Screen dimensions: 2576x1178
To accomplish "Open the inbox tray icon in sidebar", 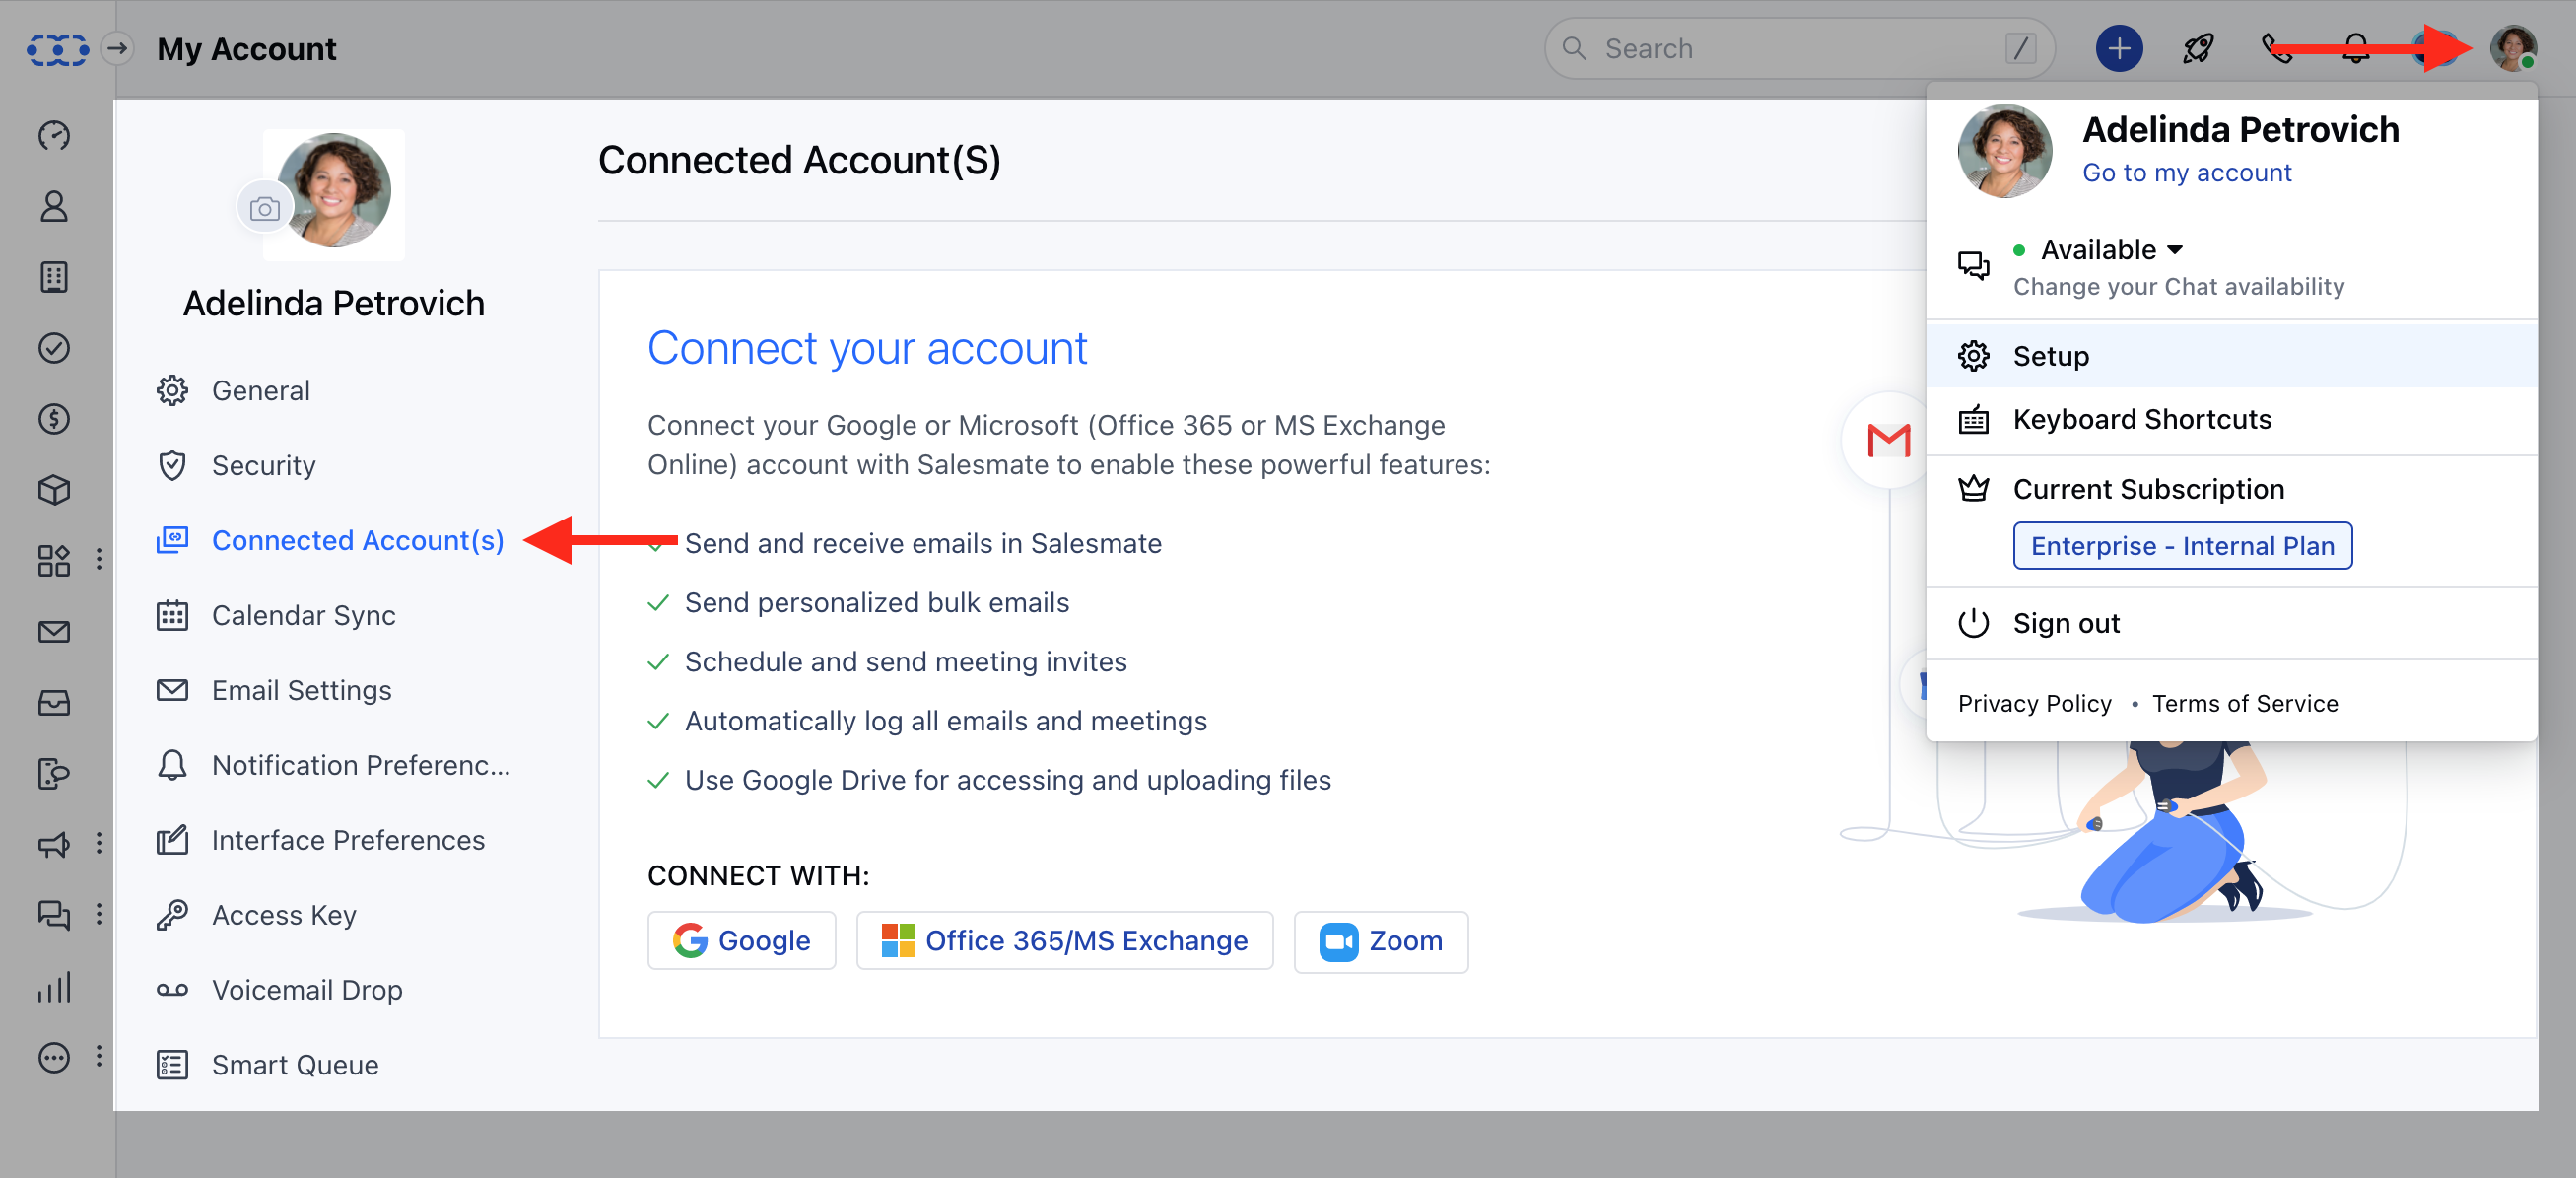I will [x=54, y=703].
